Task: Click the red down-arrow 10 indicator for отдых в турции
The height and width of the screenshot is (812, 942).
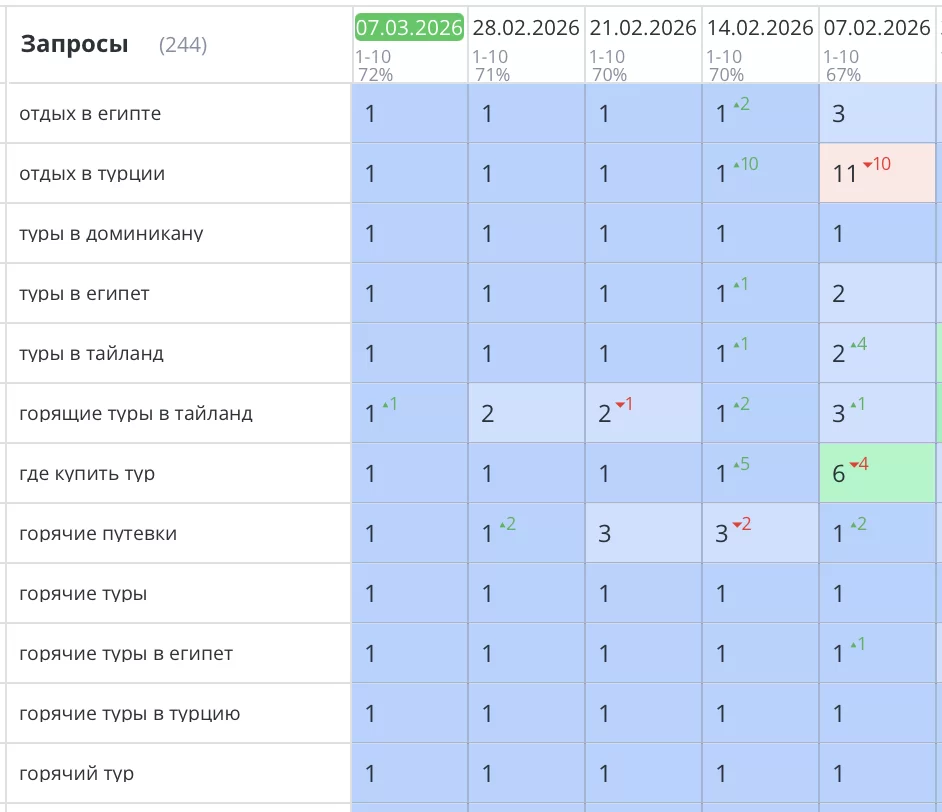Action: 876,164
